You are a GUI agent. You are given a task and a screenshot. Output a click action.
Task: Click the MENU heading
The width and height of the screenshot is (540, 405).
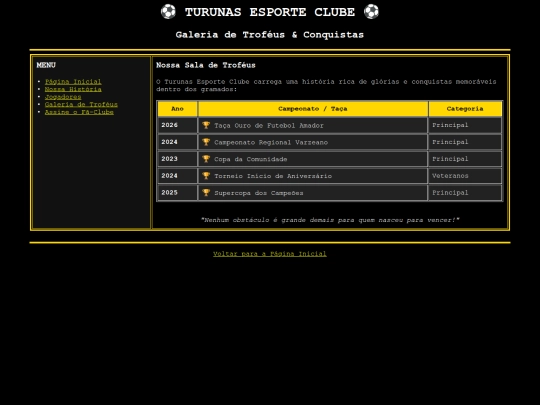[x=46, y=65]
